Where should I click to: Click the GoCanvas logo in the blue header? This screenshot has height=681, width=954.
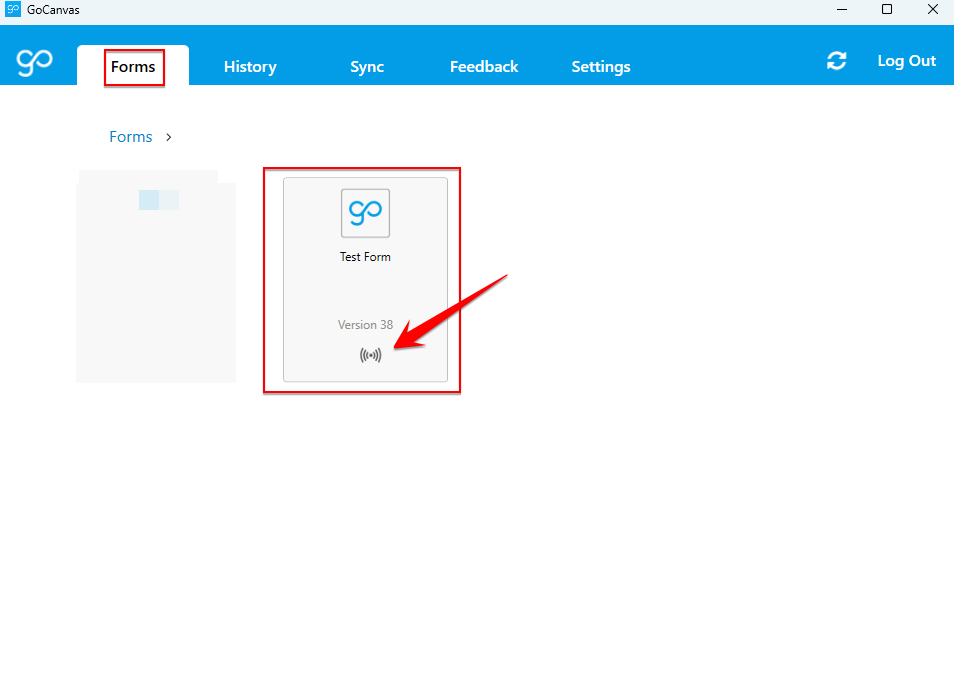click(34, 62)
